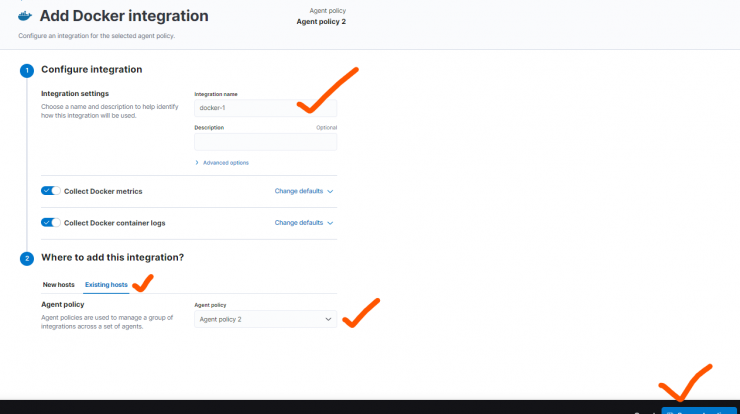Click the 'Integration settings' section label
Image resolution: width=740 pixels, height=414 pixels.
coord(75,93)
